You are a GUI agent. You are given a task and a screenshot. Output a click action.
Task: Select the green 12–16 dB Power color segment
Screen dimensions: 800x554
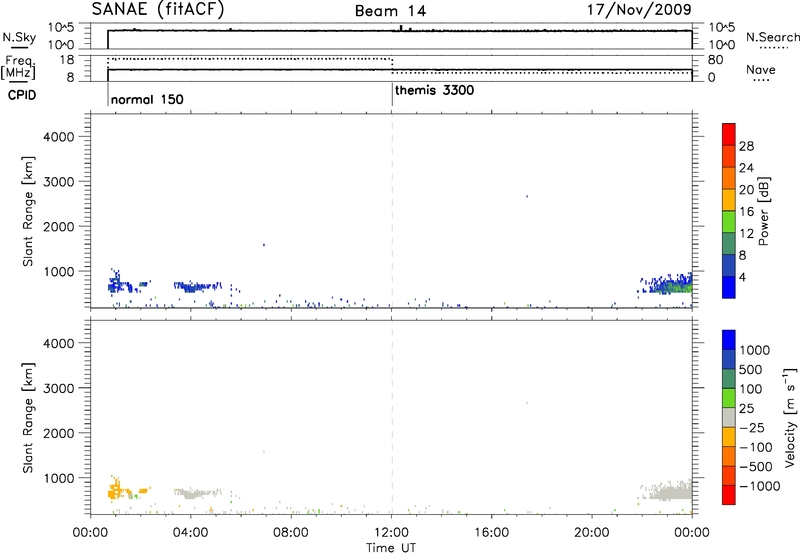tap(729, 221)
